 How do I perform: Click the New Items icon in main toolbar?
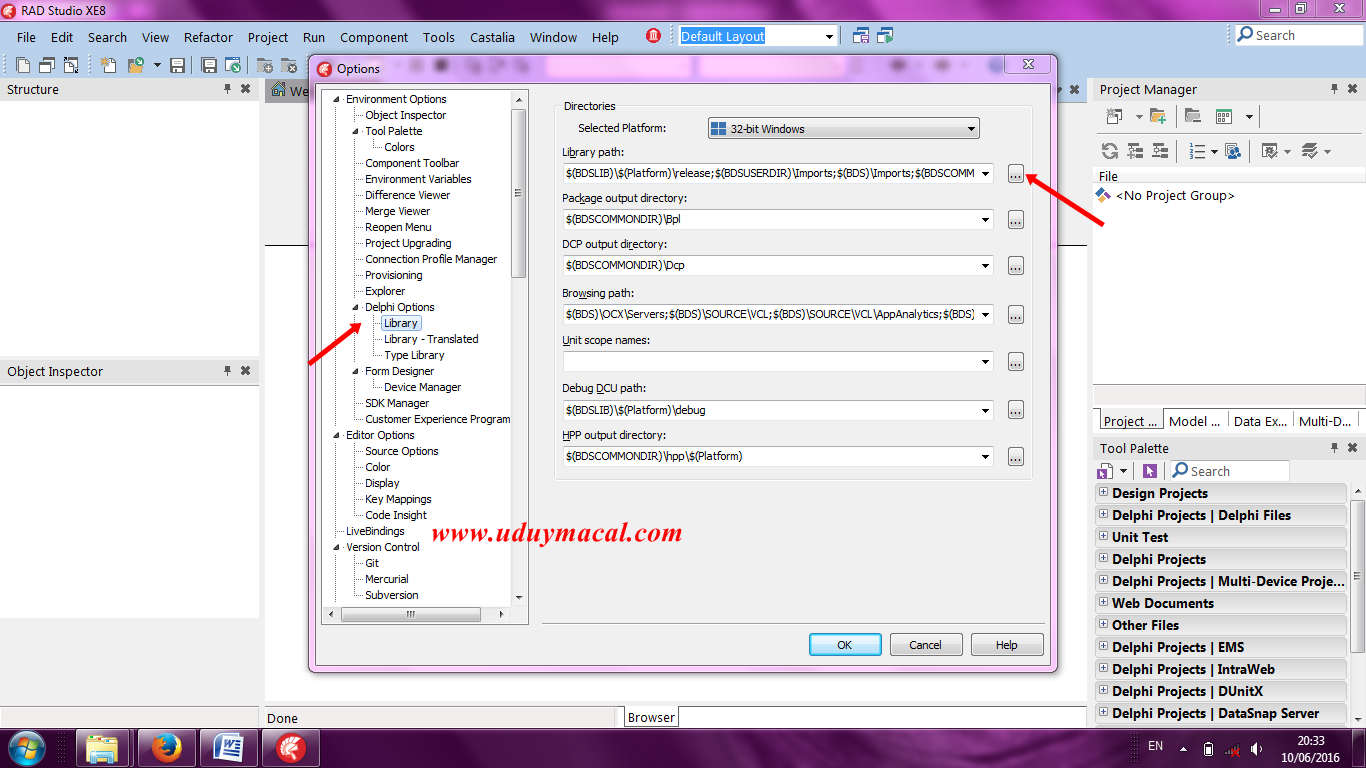tap(108, 66)
